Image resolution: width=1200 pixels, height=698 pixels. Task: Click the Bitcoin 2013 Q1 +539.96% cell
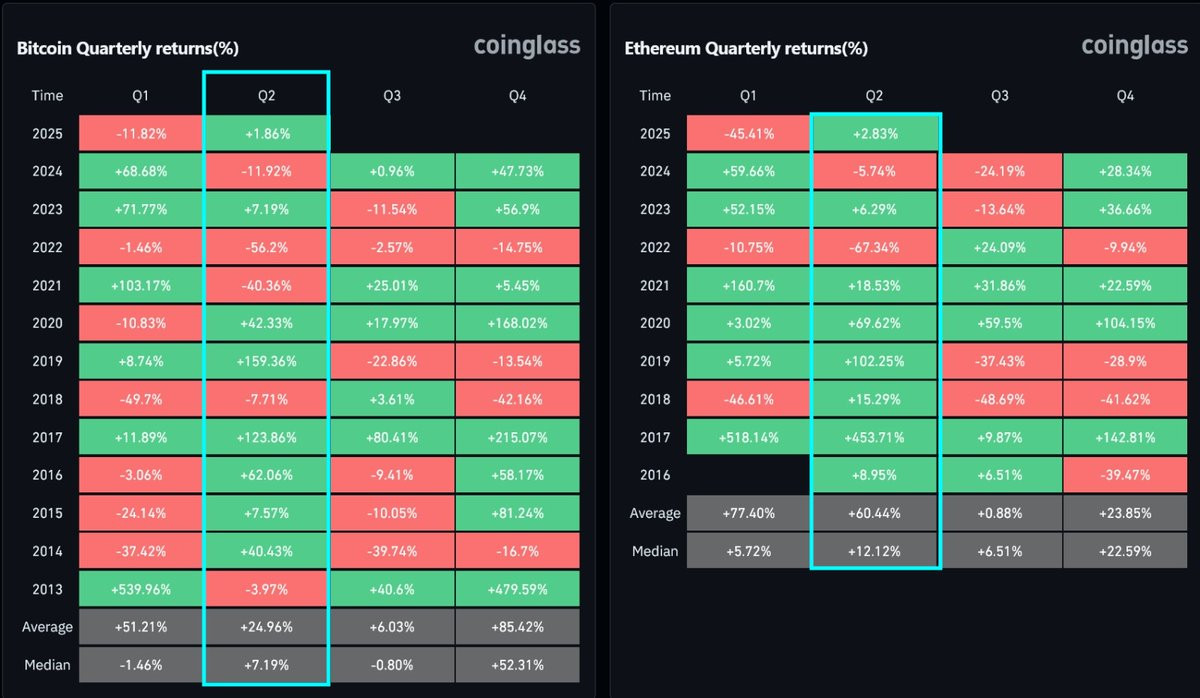coord(140,589)
